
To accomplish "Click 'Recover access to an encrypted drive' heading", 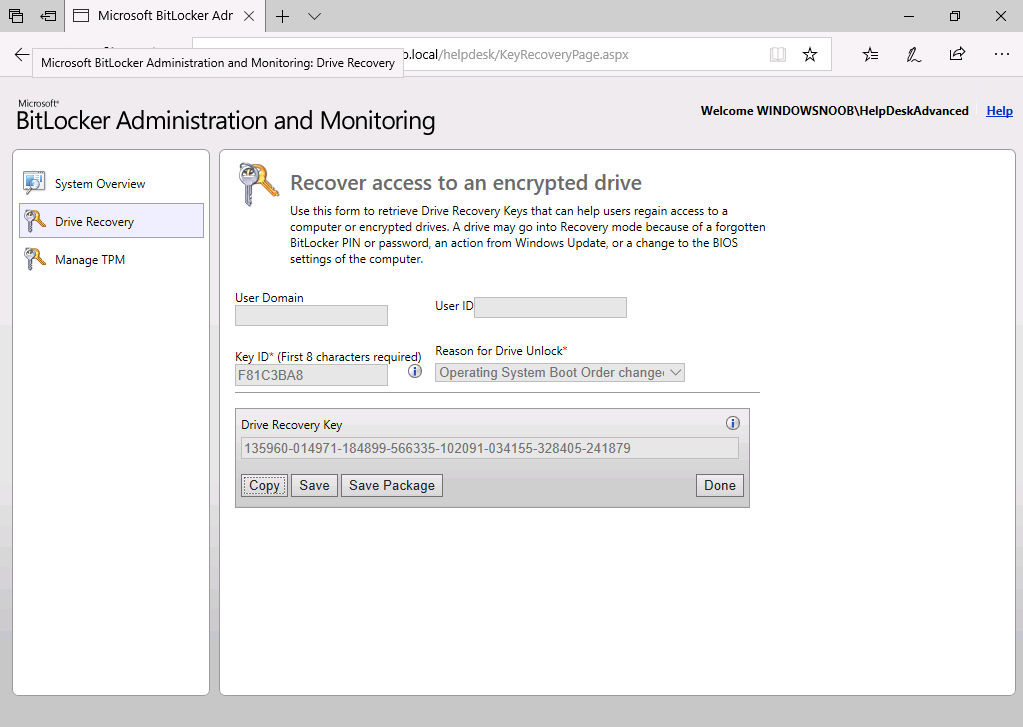I will pos(466,183).
